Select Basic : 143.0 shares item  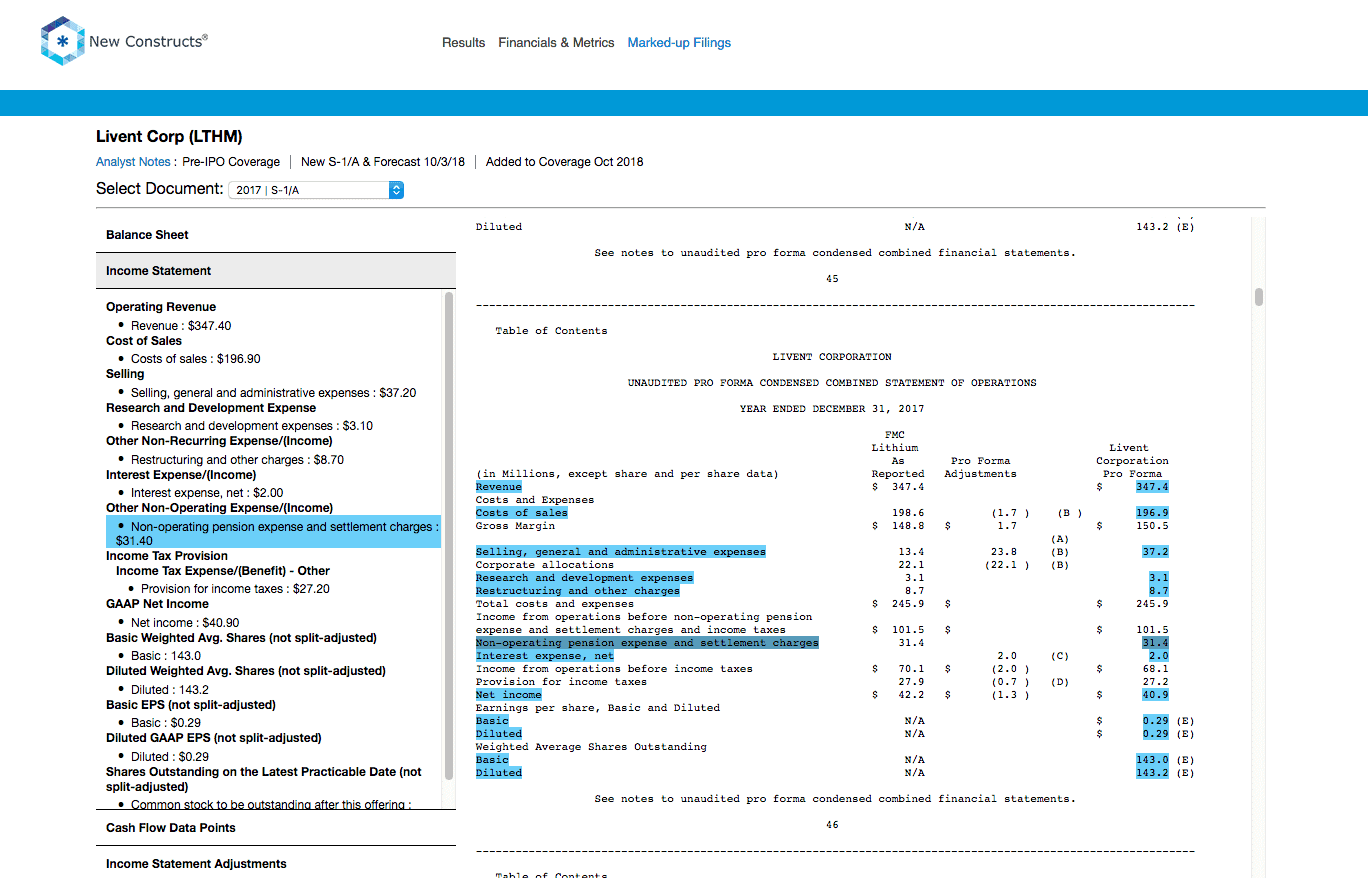coord(166,656)
